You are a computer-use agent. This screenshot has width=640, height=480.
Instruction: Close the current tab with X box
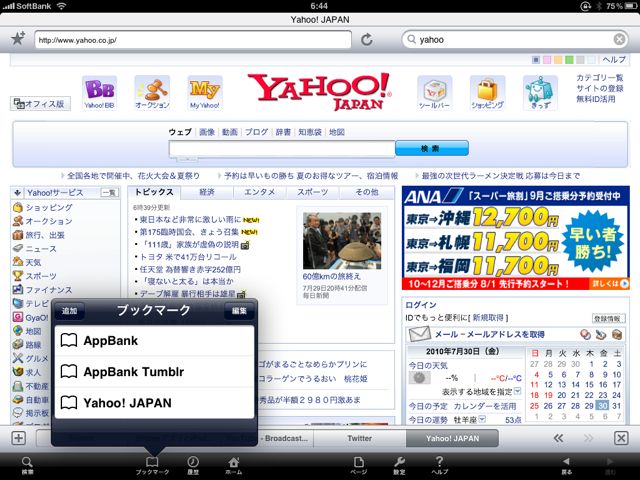coord(621,438)
